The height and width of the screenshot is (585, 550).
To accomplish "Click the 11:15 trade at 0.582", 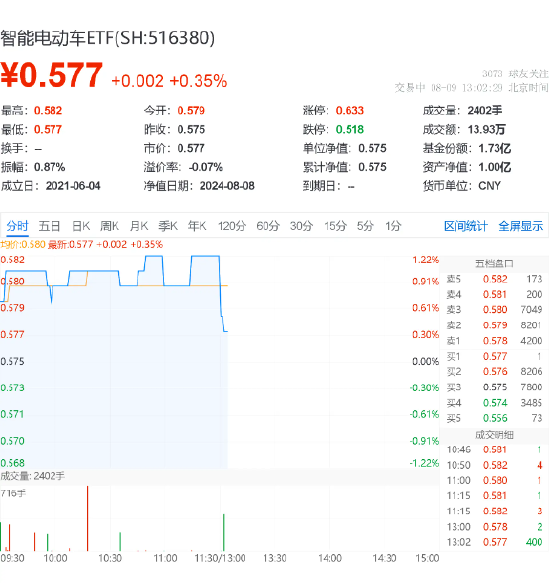I will pos(494,511).
